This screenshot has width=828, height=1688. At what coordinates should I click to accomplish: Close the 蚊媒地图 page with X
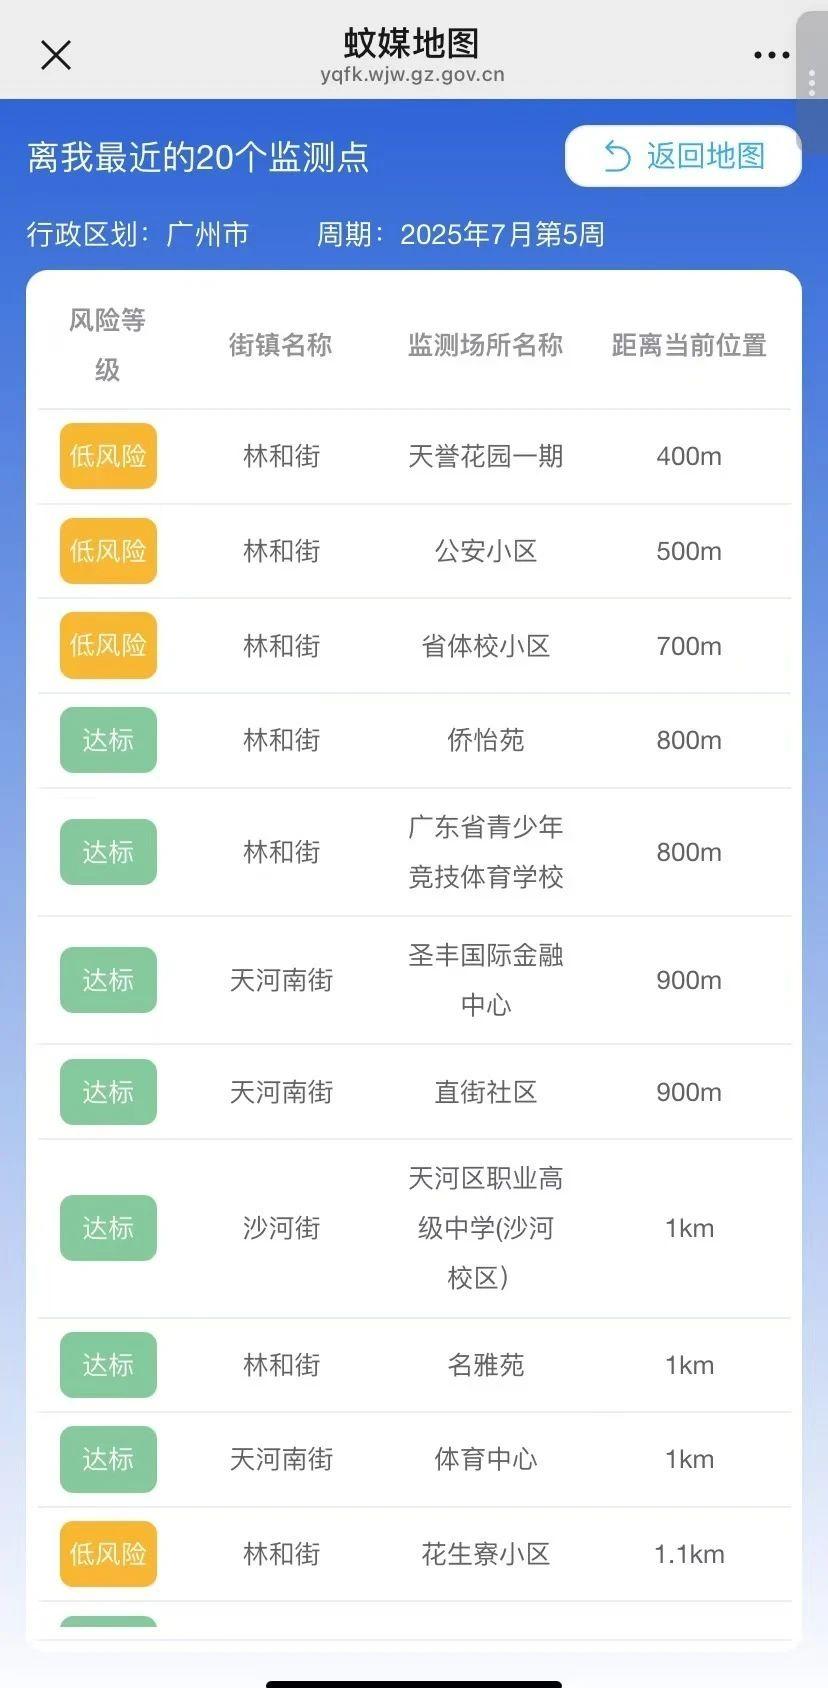coord(56,55)
